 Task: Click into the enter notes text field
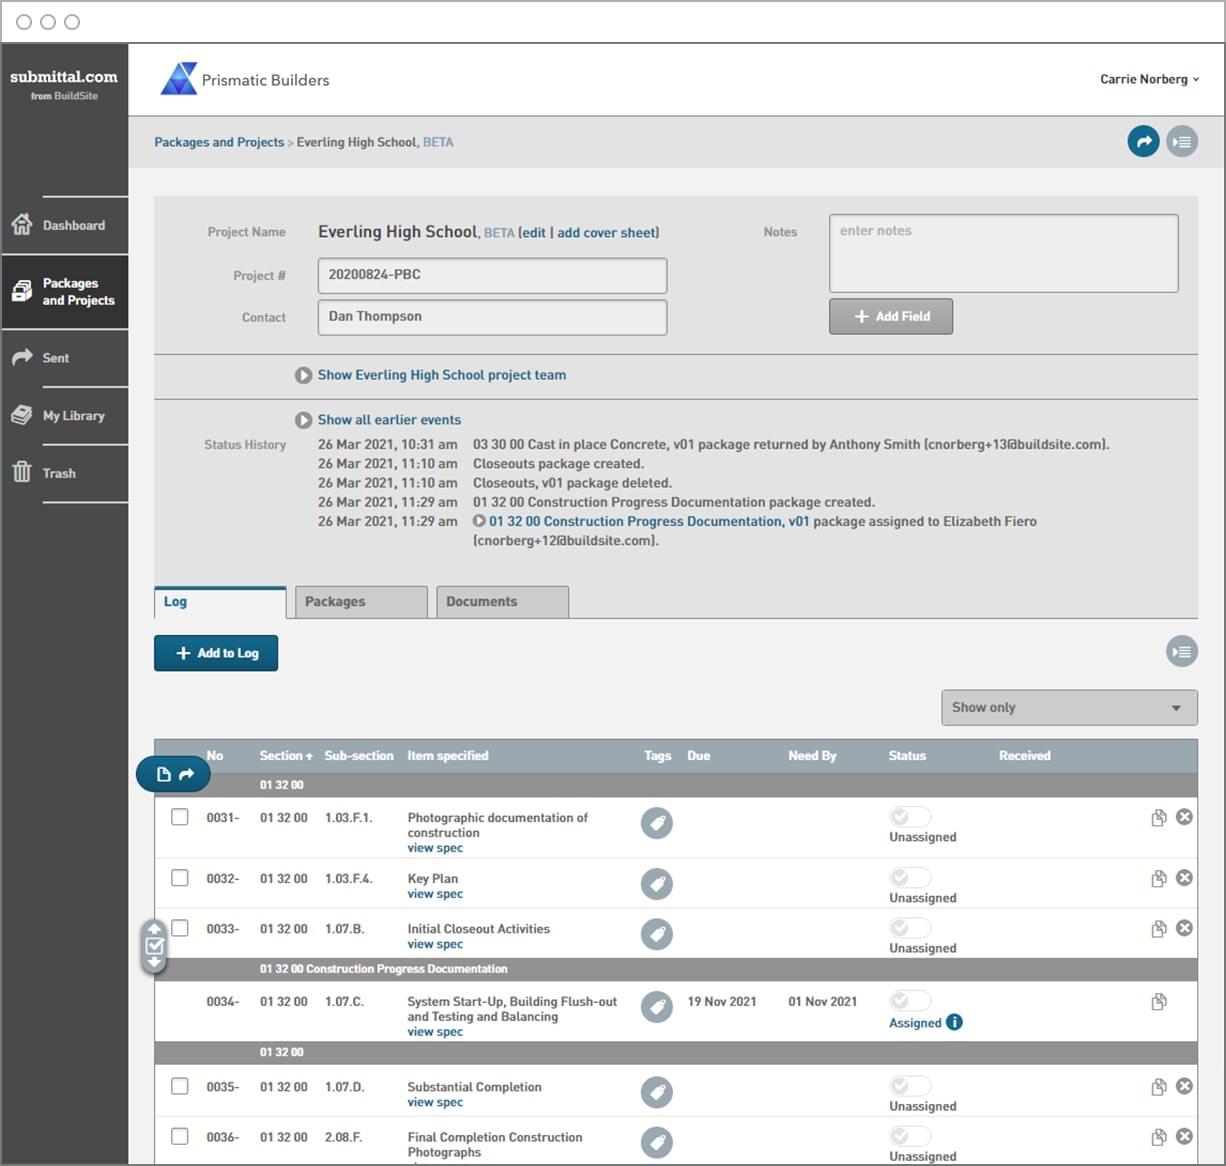pyautogui.click(x=1003, y=253)
